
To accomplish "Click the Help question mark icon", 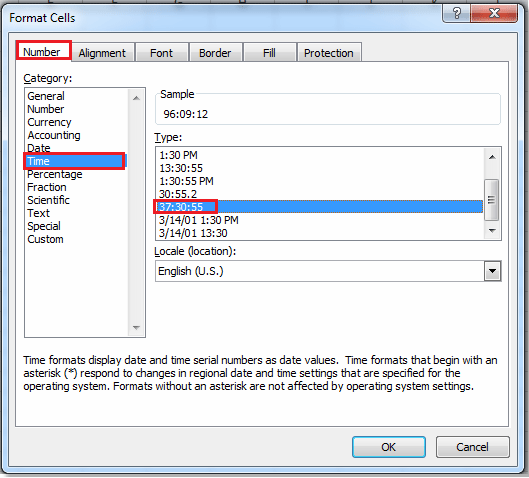I will click(456, 13).
